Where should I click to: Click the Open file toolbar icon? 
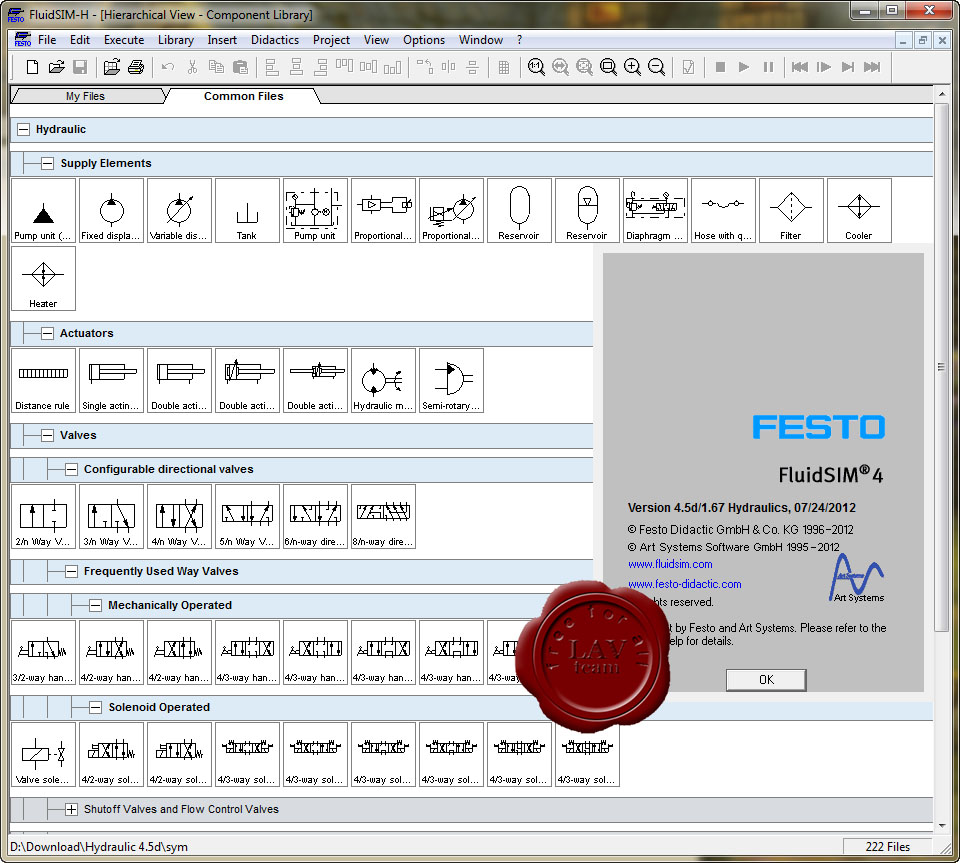(x=56, y=67)
